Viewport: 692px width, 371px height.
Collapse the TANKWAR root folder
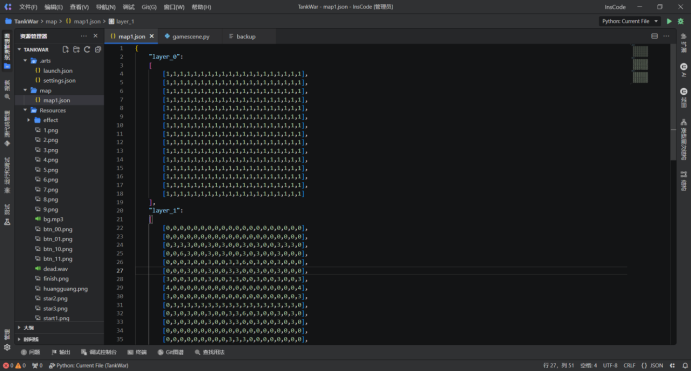[x=19, y=49]
